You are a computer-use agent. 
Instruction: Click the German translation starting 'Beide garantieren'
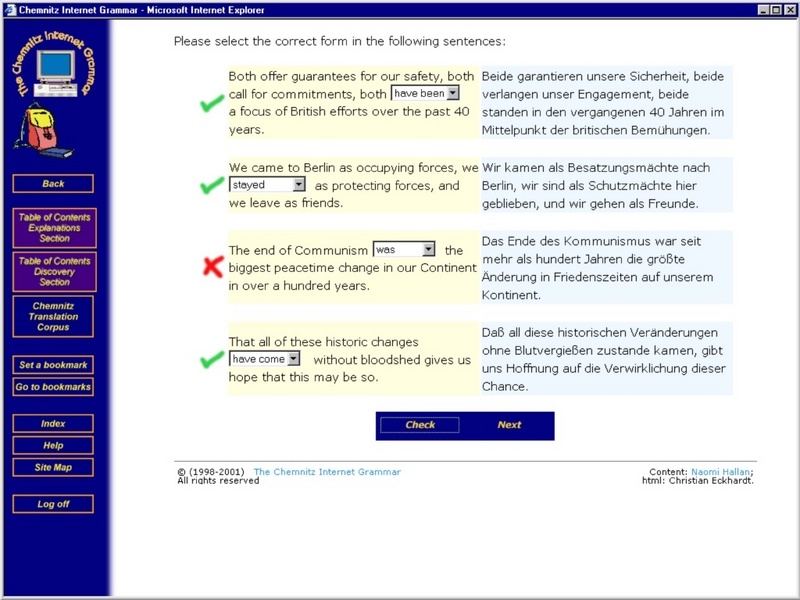[606, 103]
